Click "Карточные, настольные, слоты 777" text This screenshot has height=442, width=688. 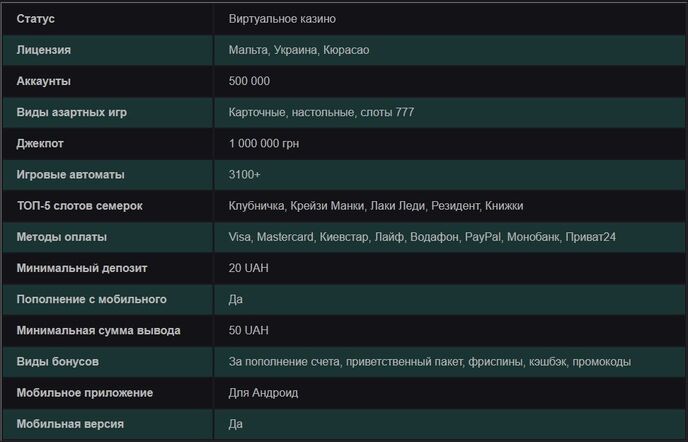click(x=321, y=112)
